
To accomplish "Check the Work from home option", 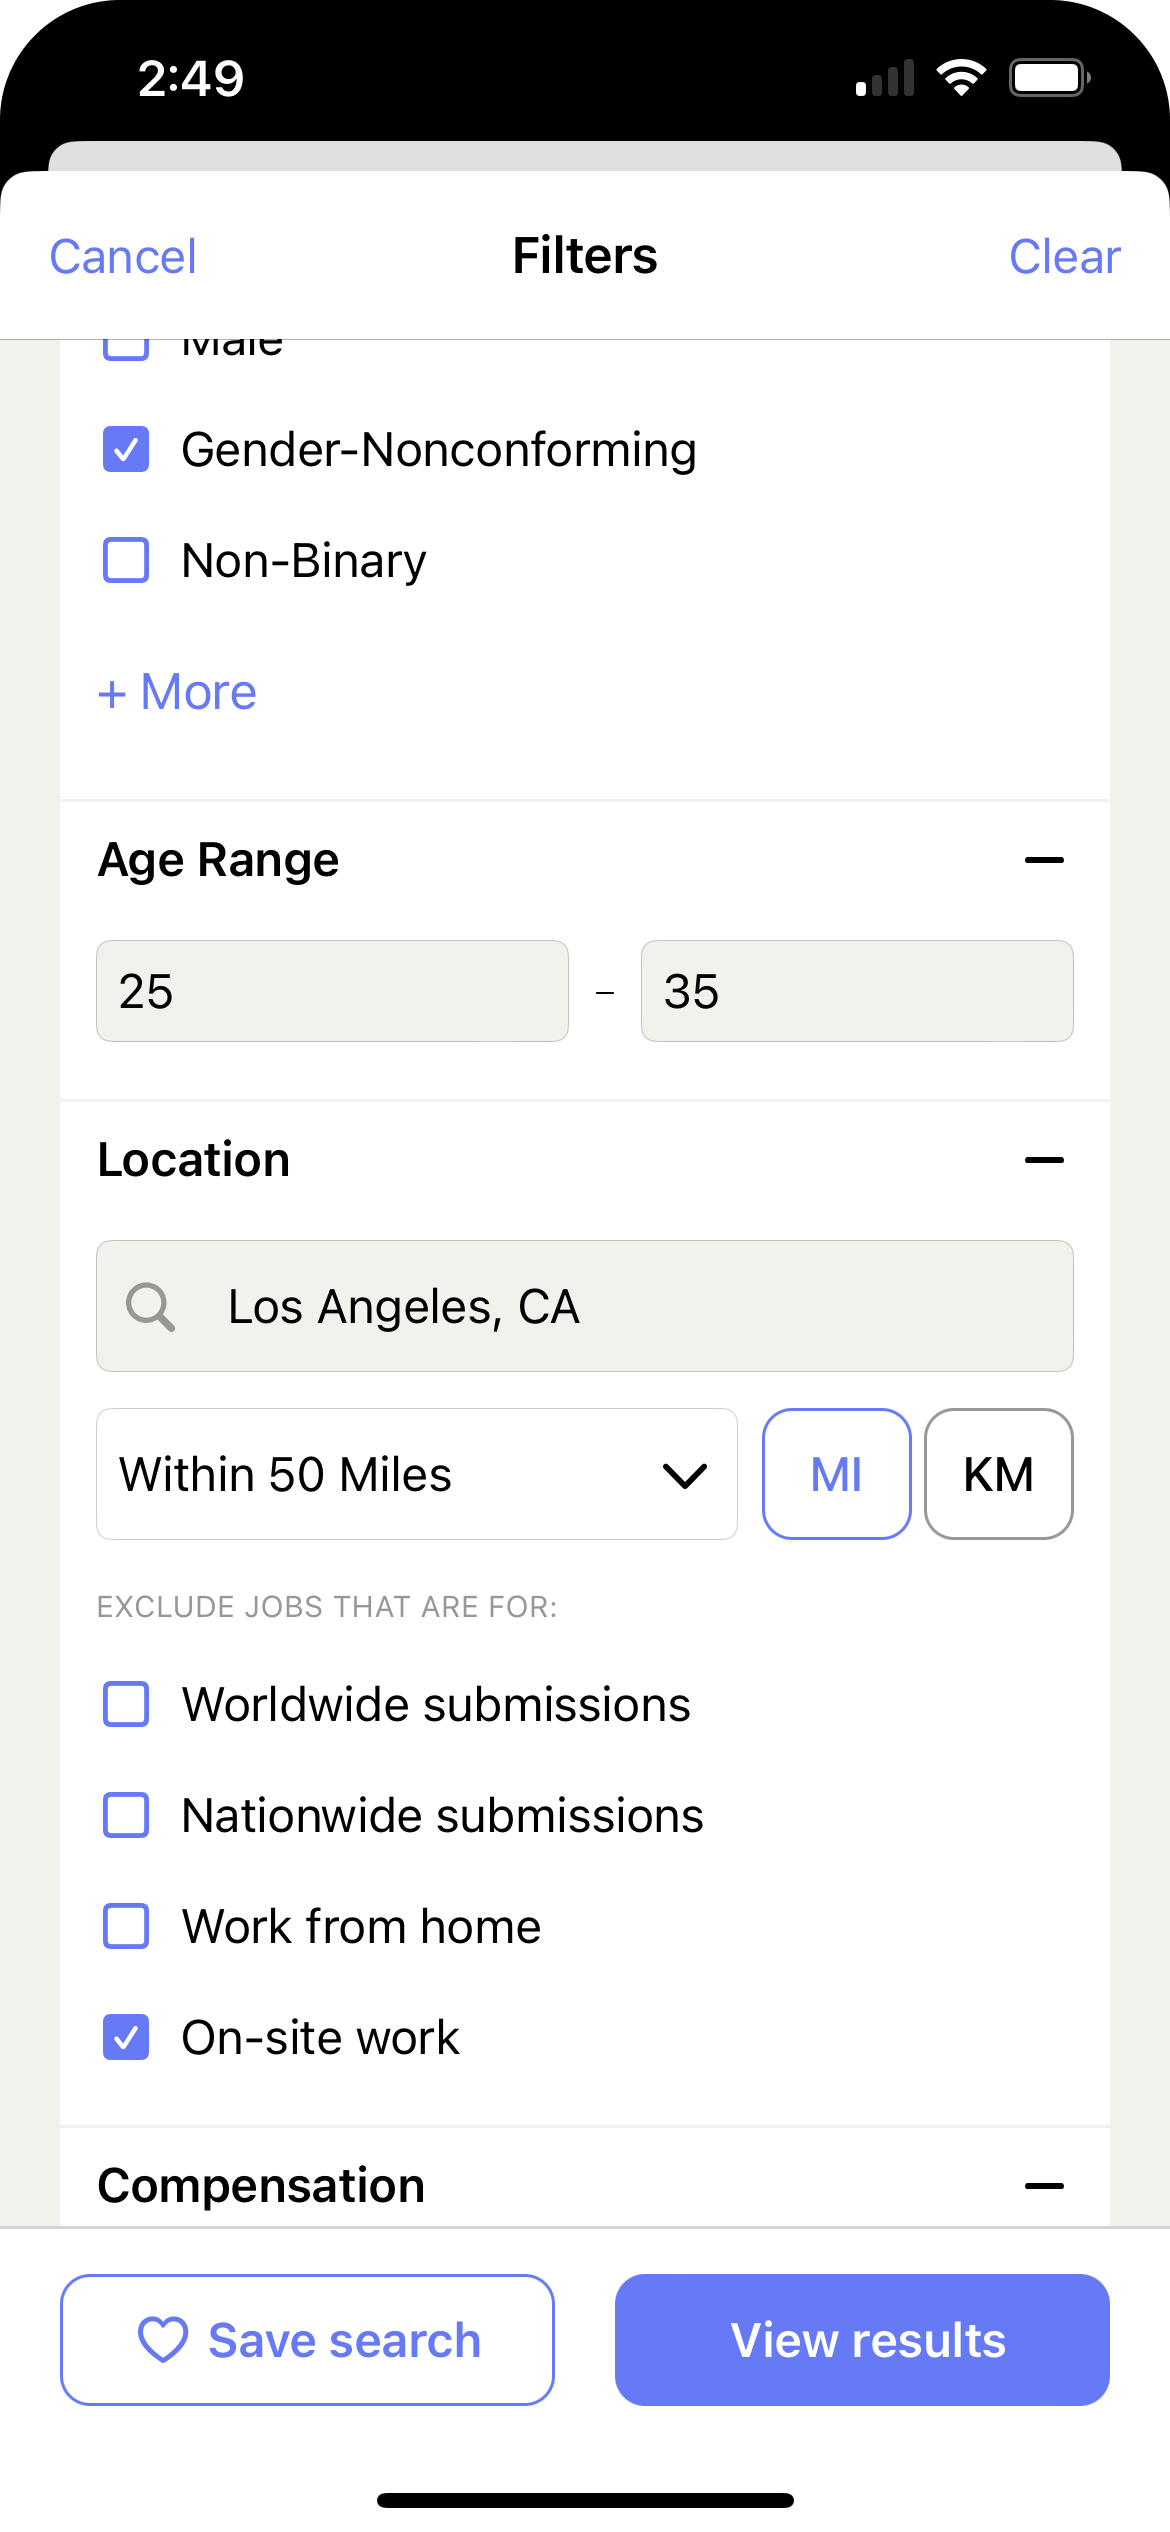I will click(x=126, y=1926).
